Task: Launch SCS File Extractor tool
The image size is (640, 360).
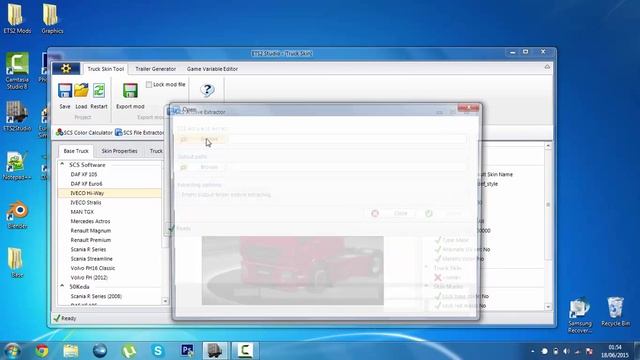Action: coord(140,133)
